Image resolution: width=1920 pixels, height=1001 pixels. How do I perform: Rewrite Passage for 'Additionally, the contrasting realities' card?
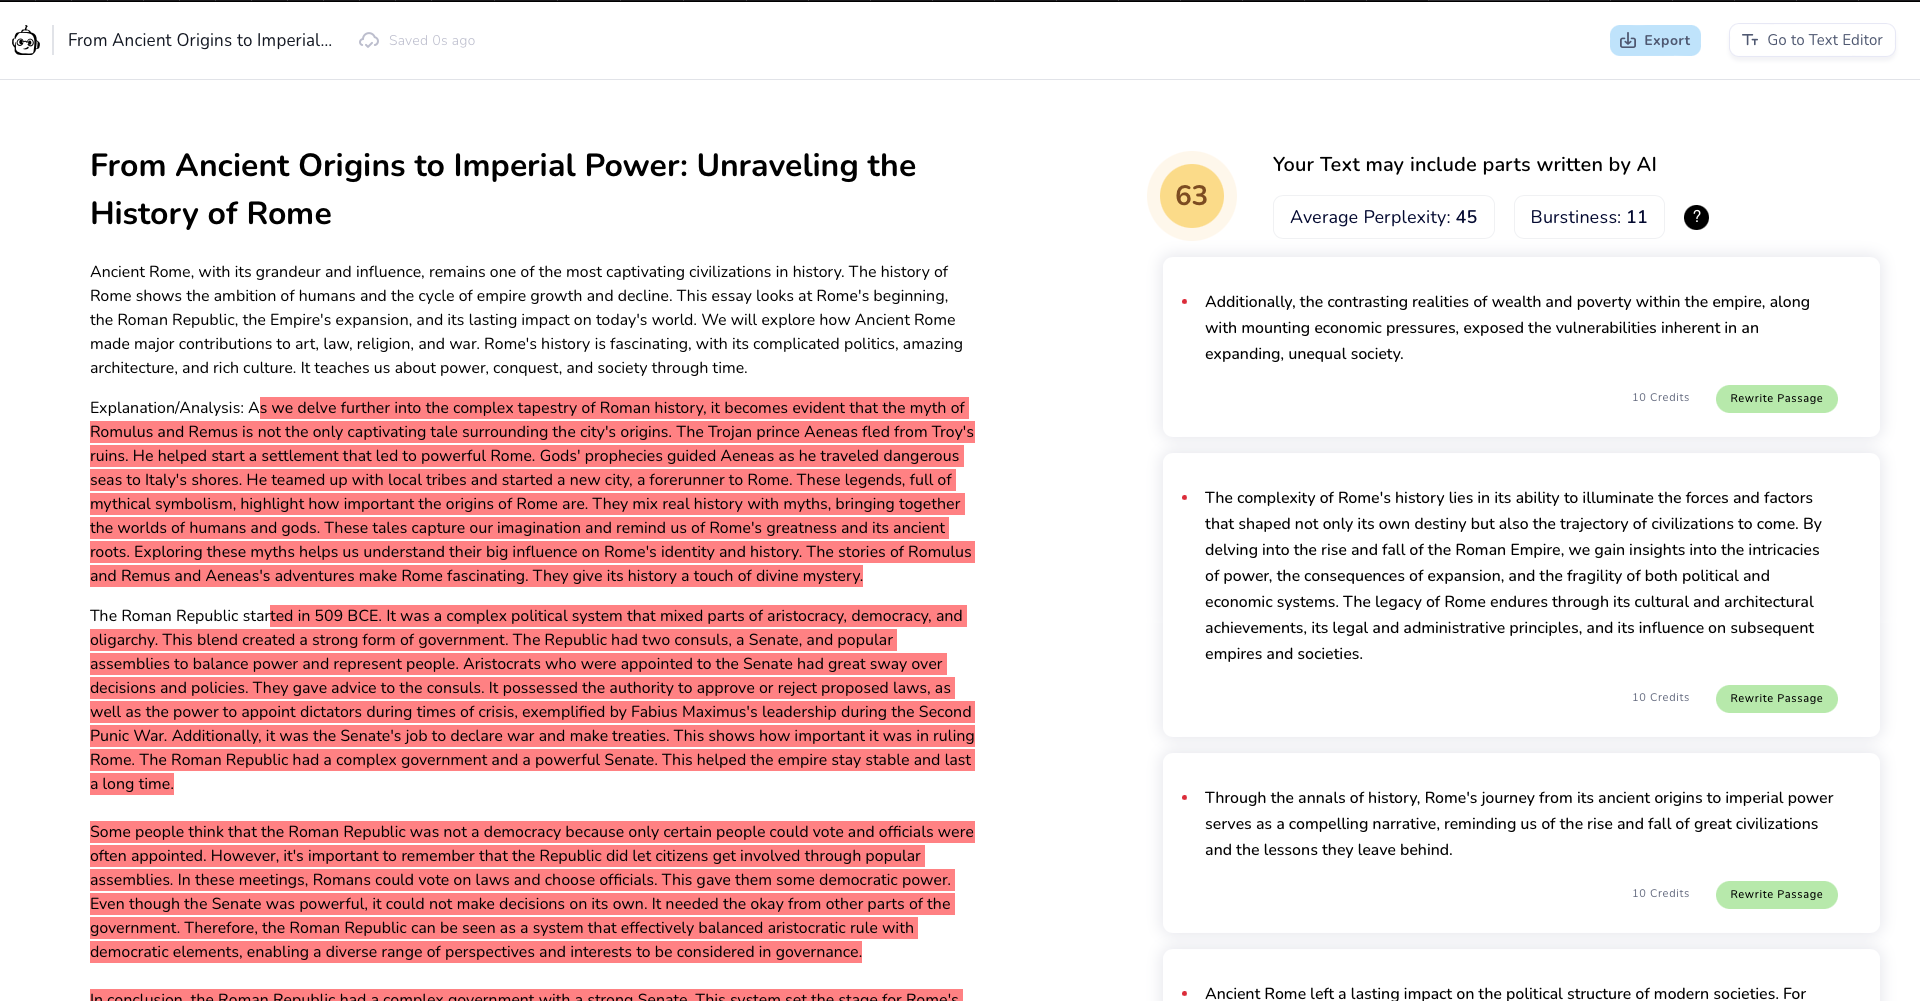pos(1776,399)
